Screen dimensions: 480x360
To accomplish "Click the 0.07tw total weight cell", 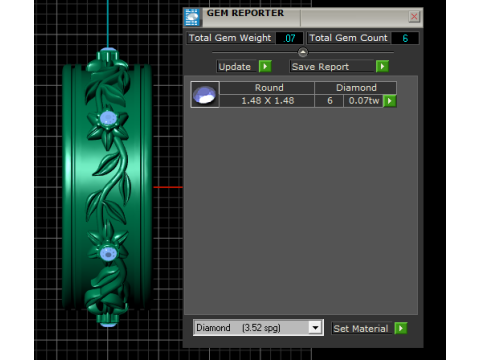I will click(x=364, y=101).
